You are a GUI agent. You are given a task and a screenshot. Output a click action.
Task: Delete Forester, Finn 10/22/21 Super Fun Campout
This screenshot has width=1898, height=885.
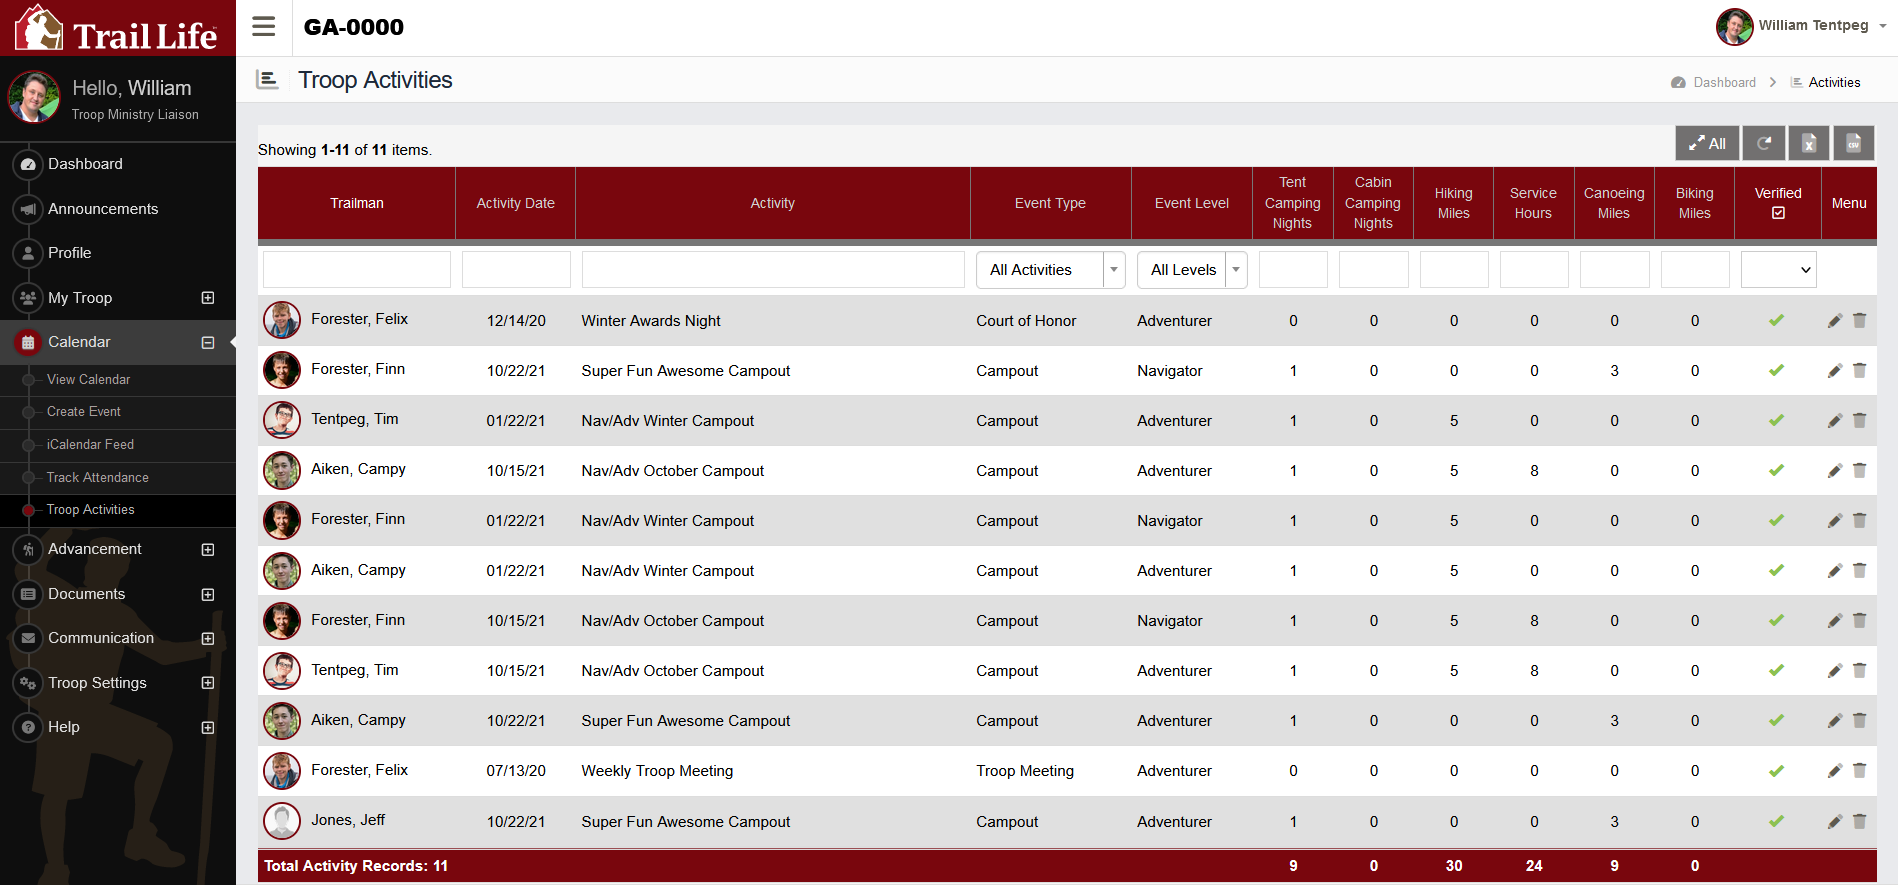[1859, 371]
